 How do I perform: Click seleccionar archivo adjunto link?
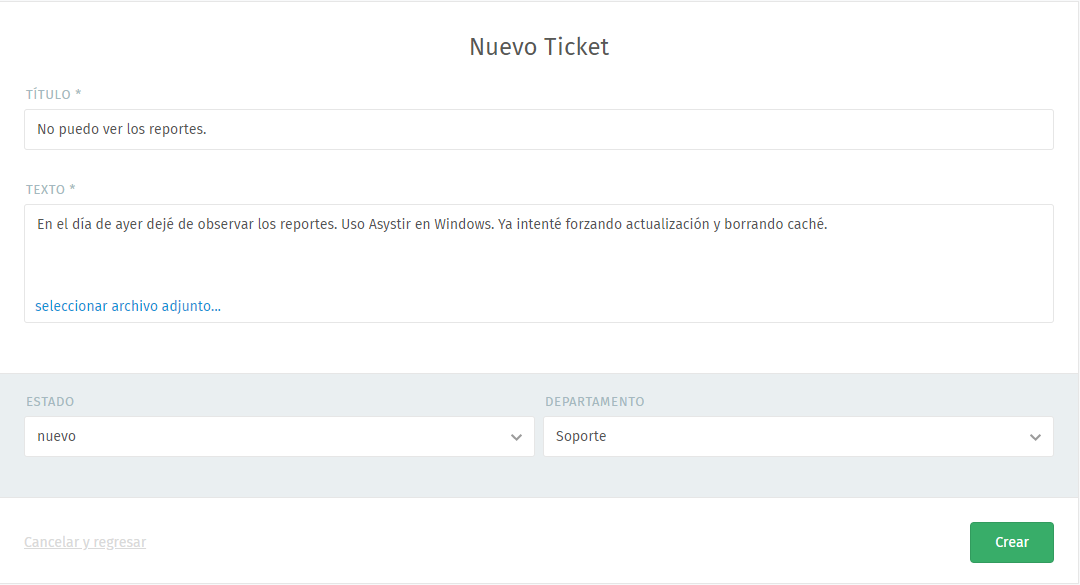(128, 306)
